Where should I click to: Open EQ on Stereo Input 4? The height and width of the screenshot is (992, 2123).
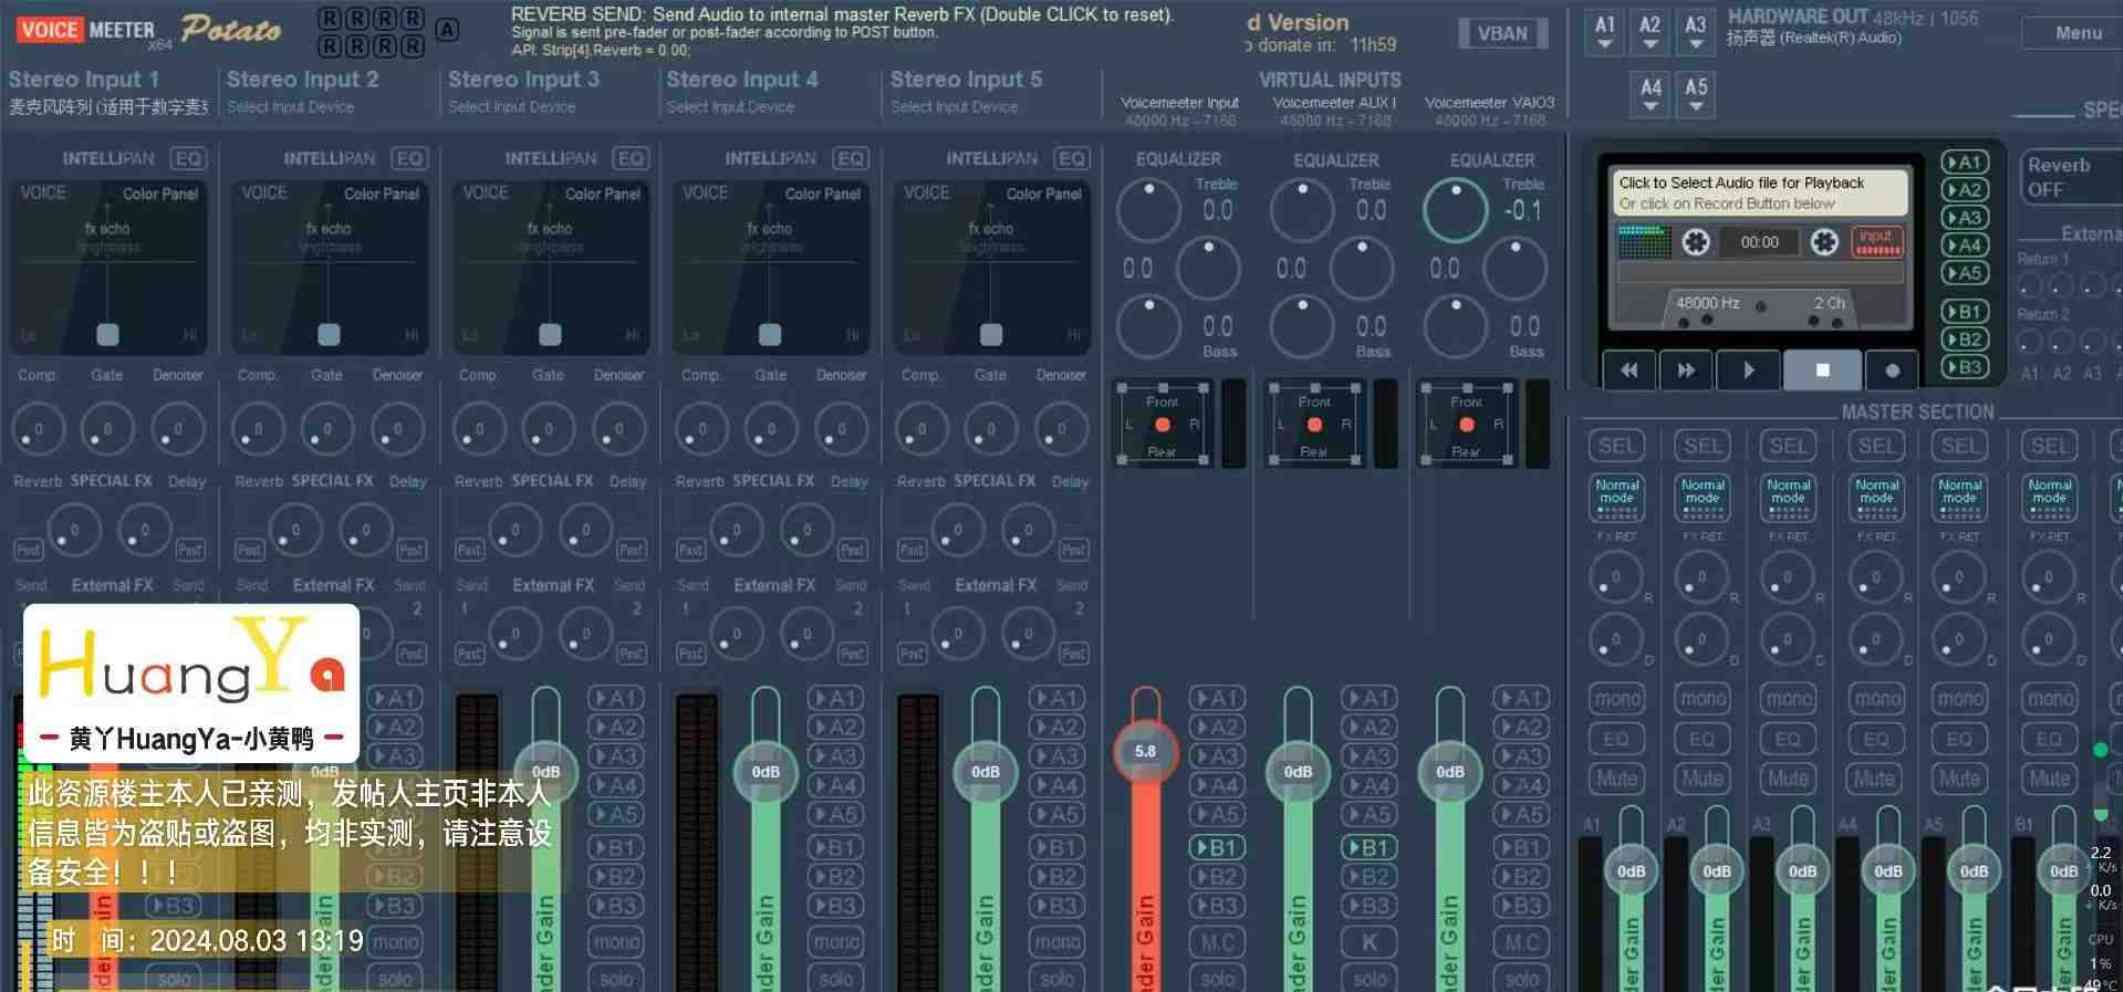click(851, 159)
